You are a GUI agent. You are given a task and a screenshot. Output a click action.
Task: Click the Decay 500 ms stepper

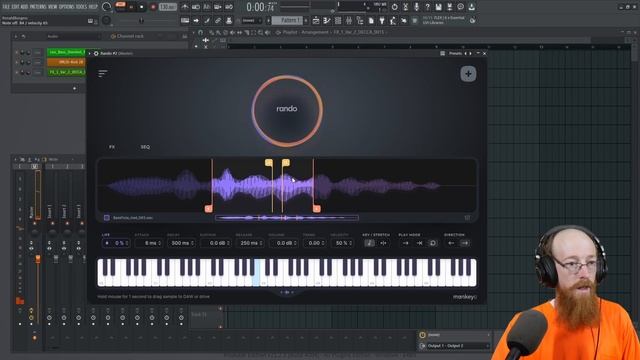[182, 243]
